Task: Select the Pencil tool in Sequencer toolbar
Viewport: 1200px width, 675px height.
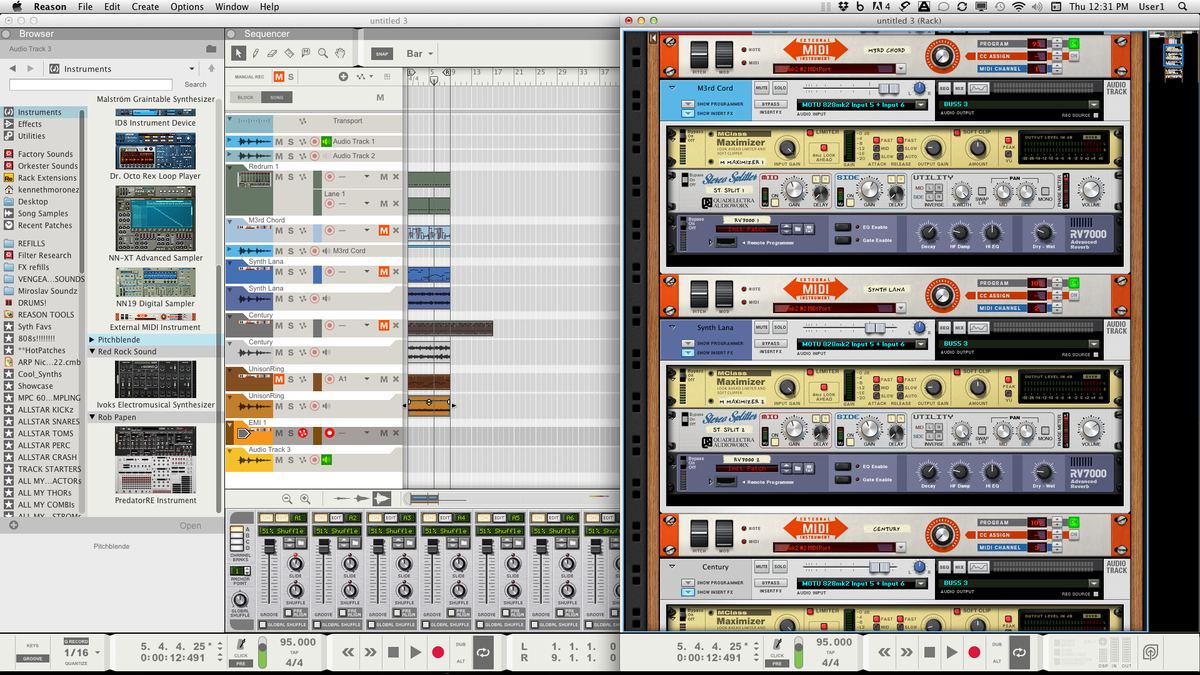Action: coord(255,53)
